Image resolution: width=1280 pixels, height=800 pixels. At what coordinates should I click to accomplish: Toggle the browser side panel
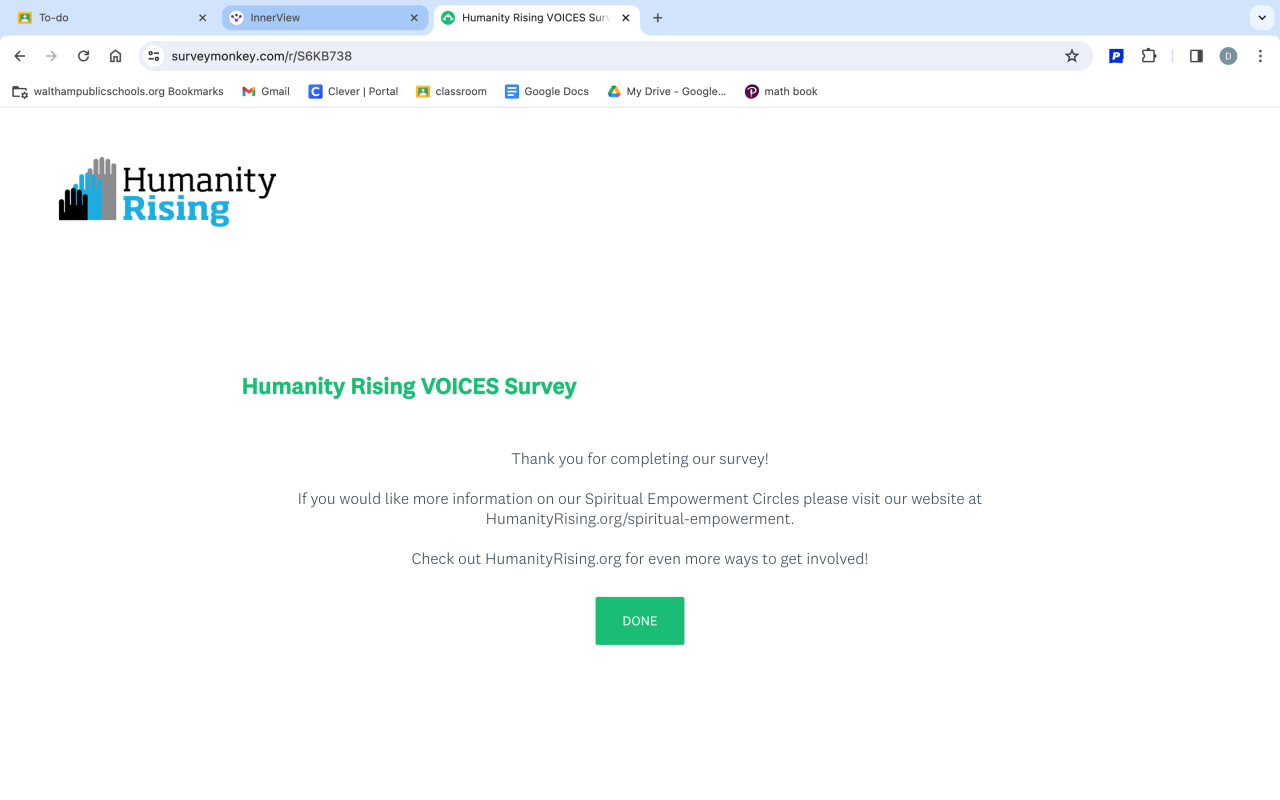click(x=1196, y=56)
